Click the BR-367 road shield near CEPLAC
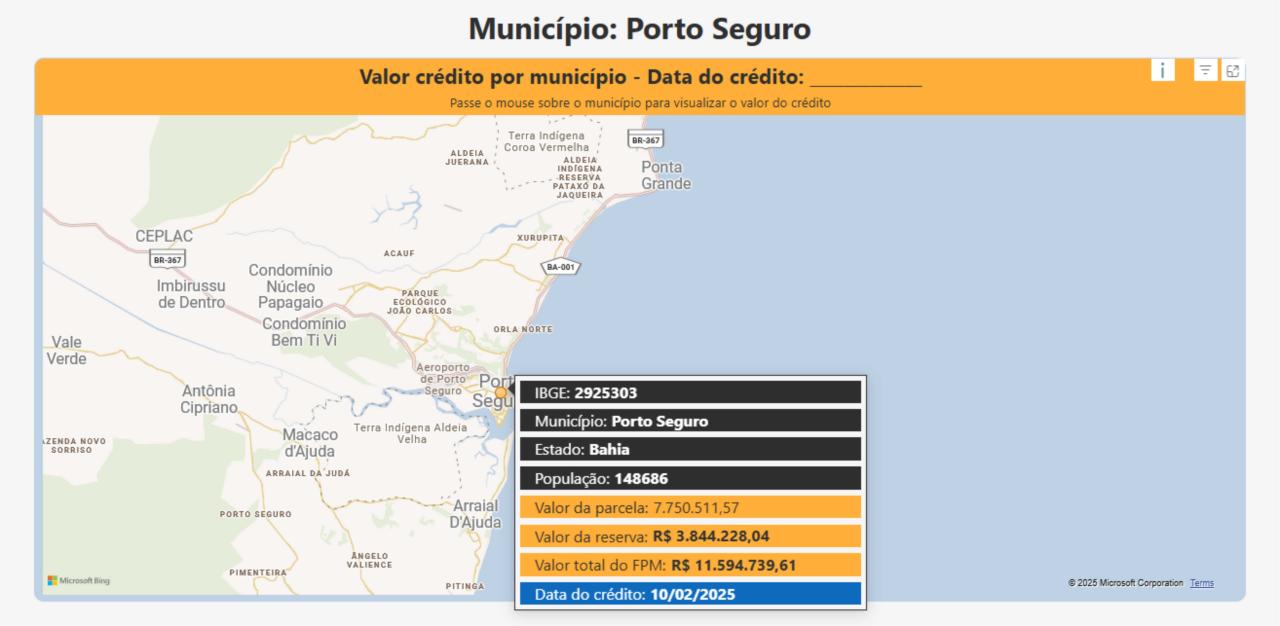Screen dimensions: 1280x626 click(167, 259)
